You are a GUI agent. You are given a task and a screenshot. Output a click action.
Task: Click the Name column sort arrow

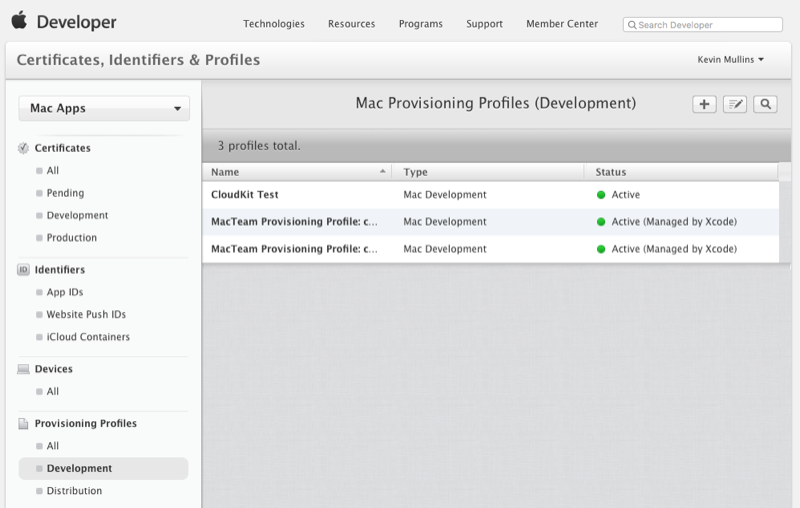[382, 171]
